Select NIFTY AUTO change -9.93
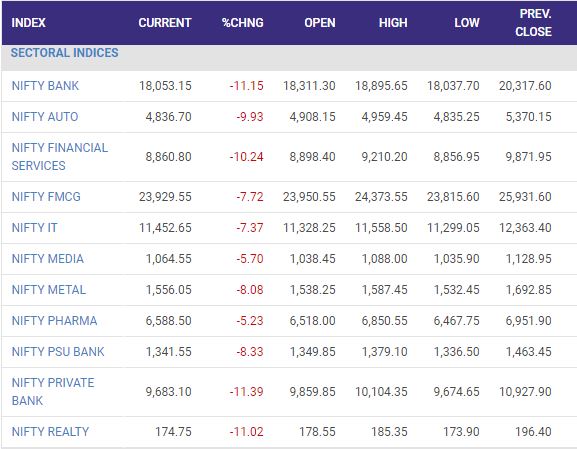Viewport: 577px width, 449px height. coord(250,117)
